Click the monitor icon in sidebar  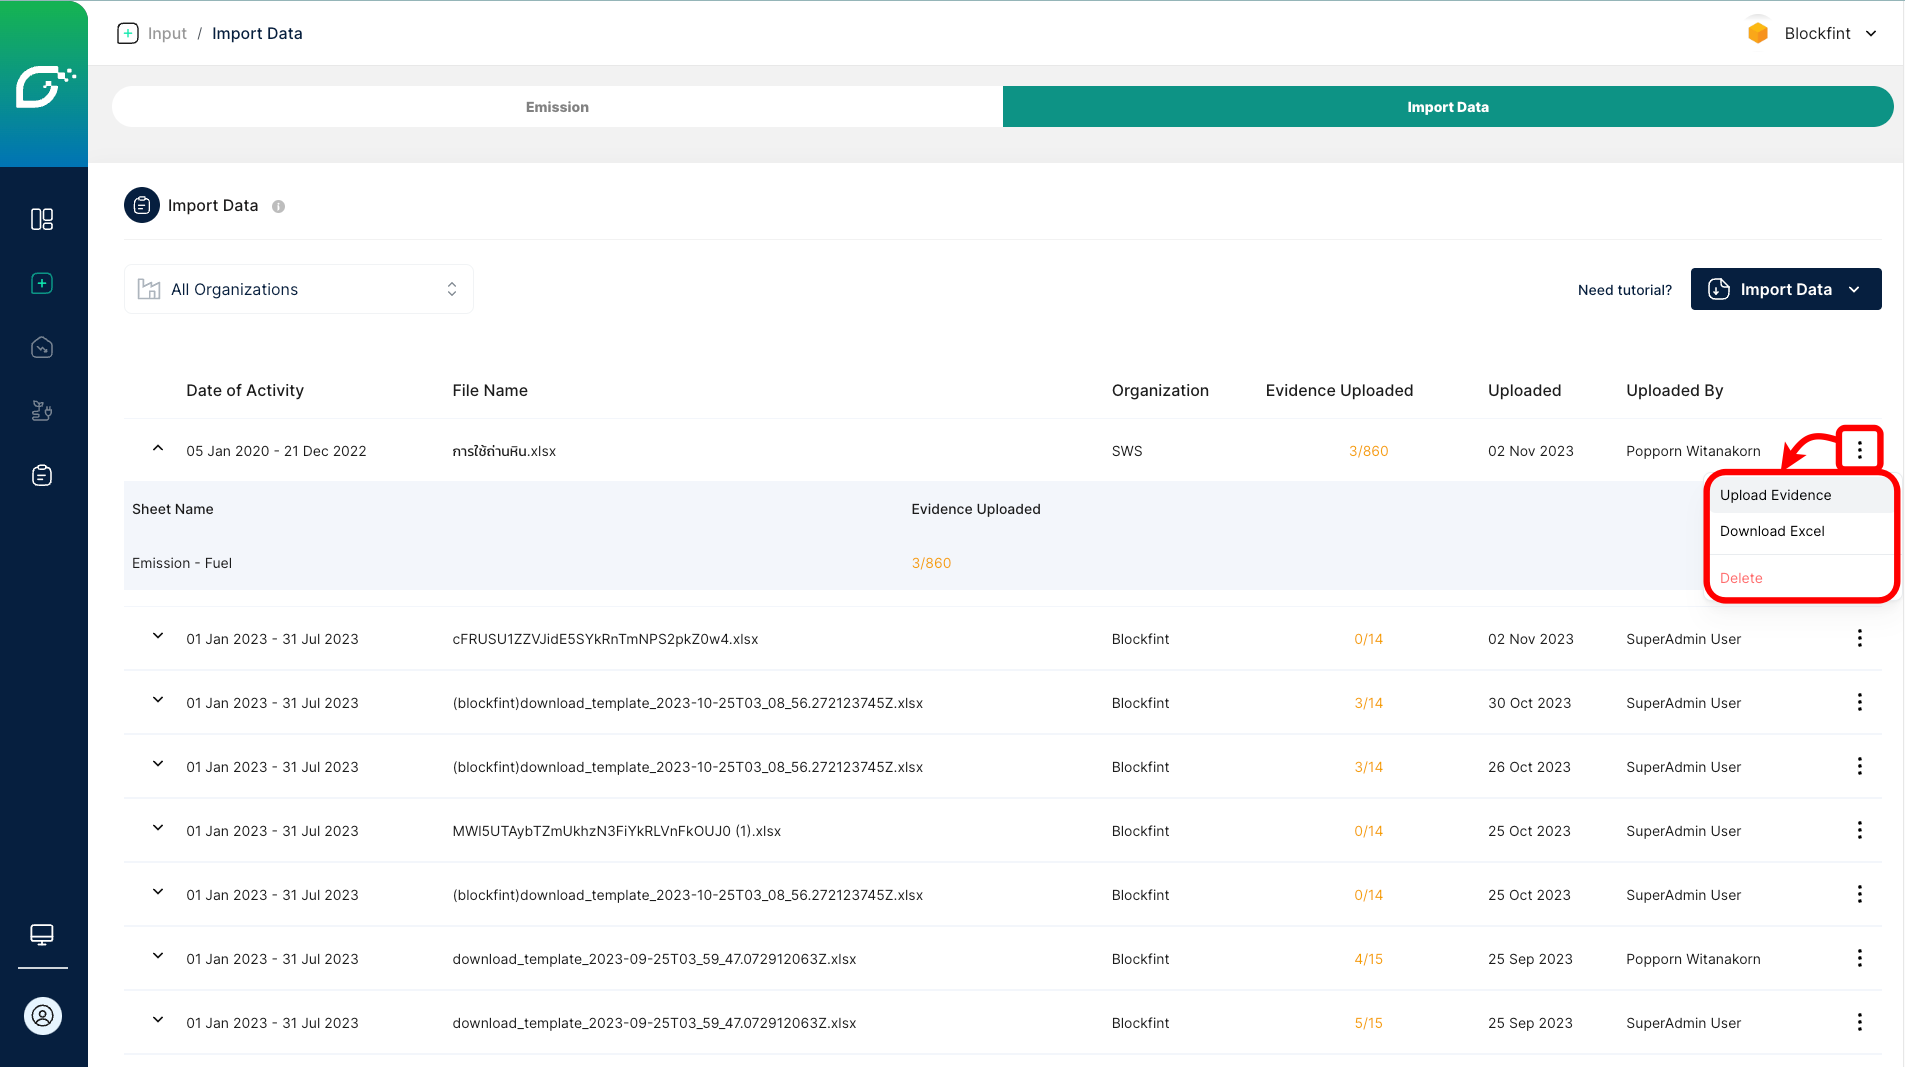coord(42,934)
